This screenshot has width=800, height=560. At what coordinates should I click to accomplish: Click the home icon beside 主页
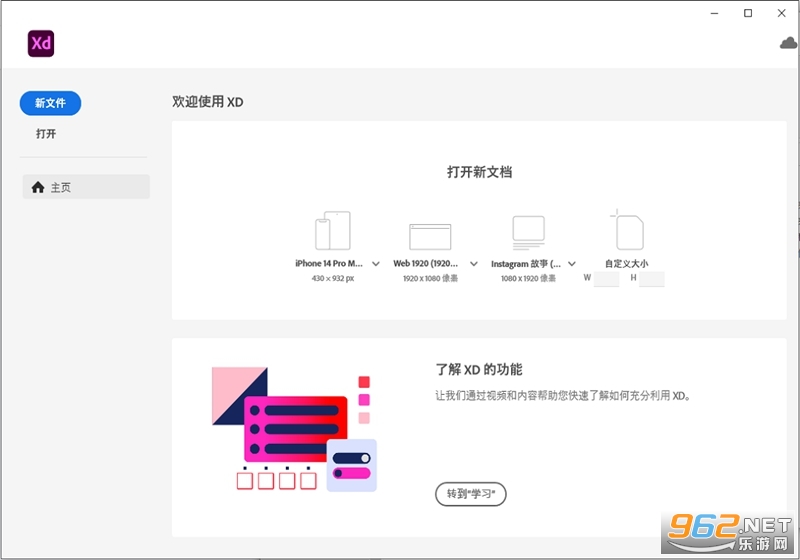[38, 187]
